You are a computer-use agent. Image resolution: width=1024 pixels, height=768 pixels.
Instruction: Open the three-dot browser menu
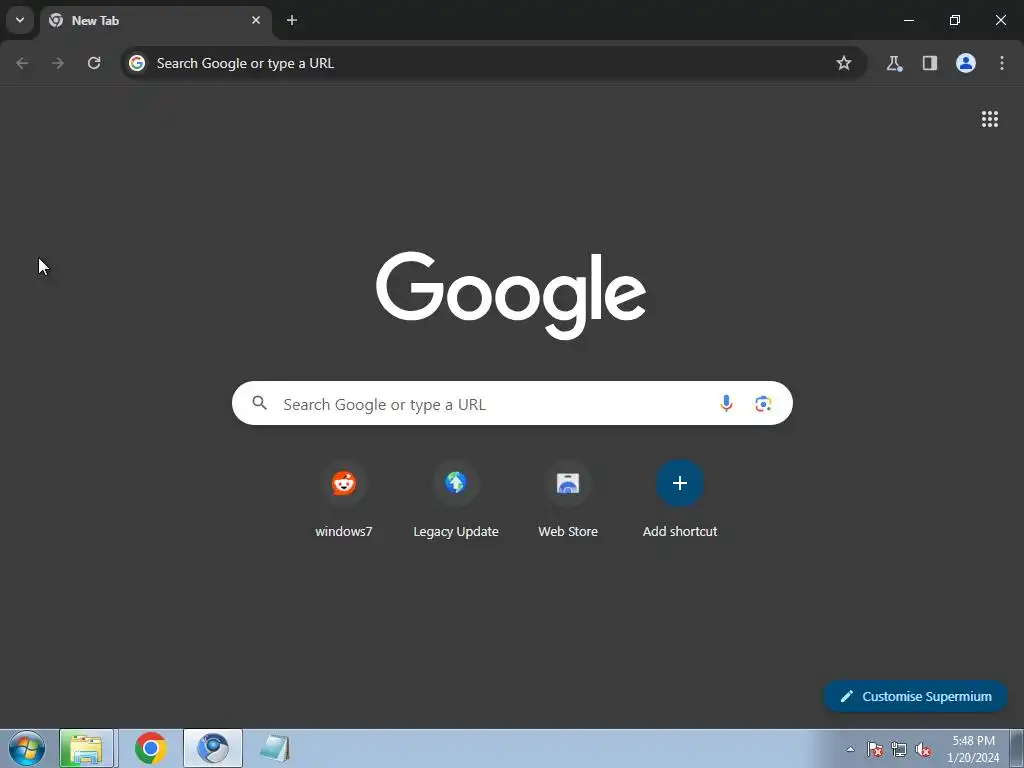pyautogui.click(x=1002, y=63)
